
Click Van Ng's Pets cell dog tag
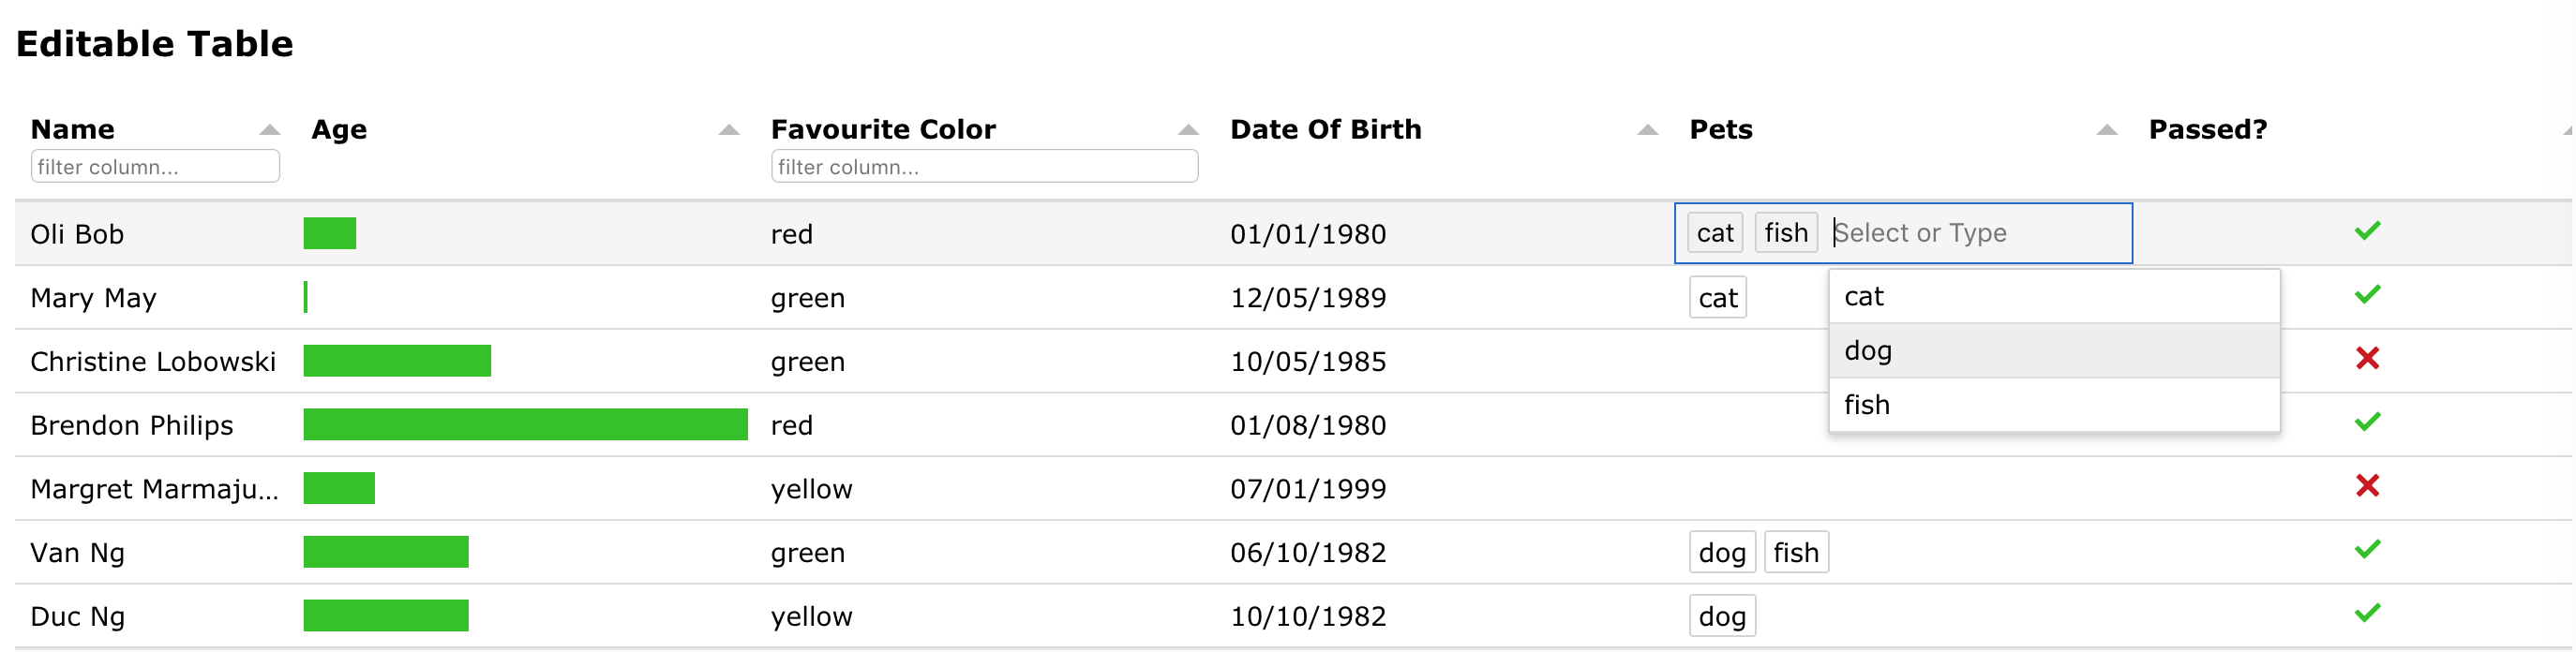coord(1721,552)
